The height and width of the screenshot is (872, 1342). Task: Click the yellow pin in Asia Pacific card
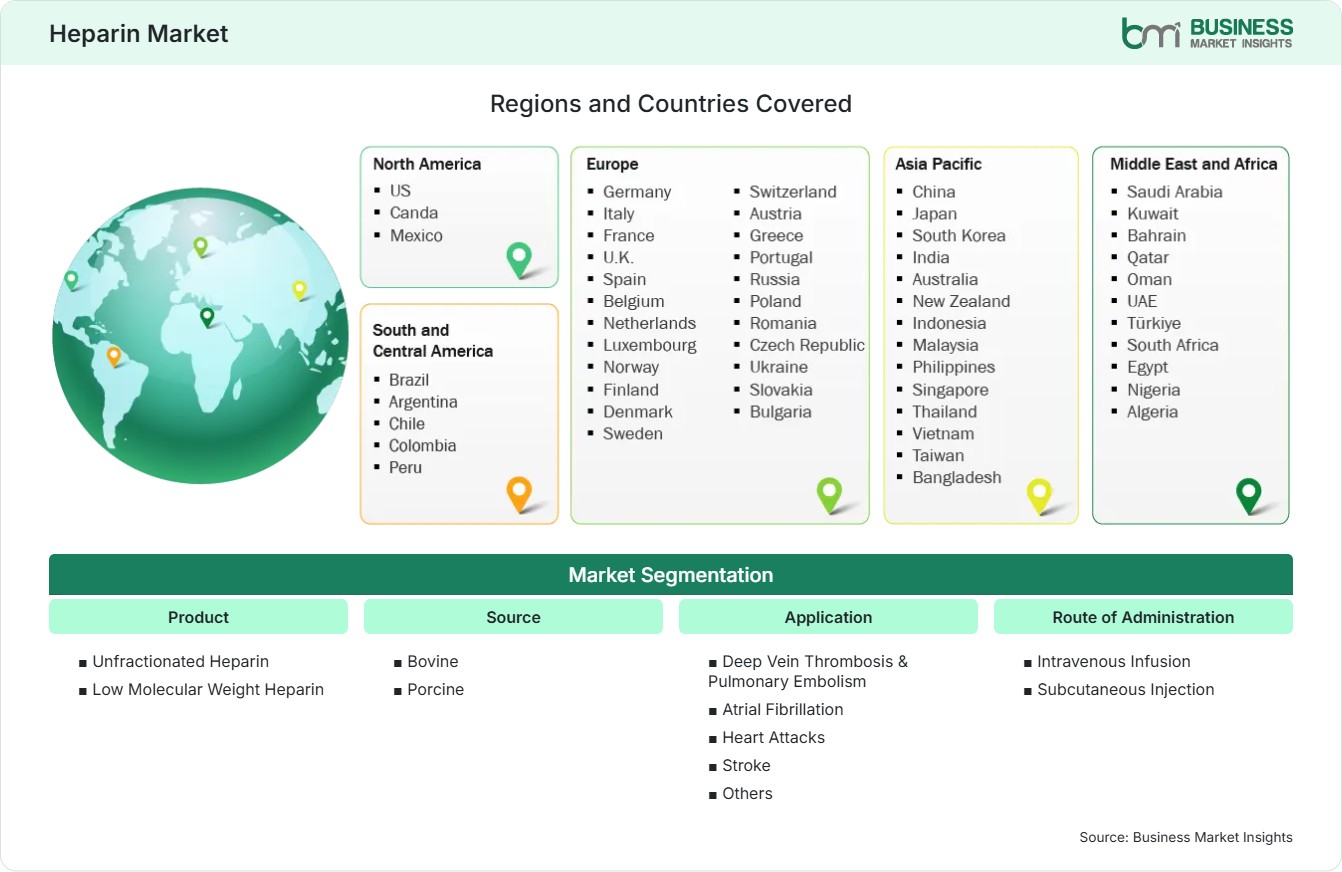coord(1040,495)
